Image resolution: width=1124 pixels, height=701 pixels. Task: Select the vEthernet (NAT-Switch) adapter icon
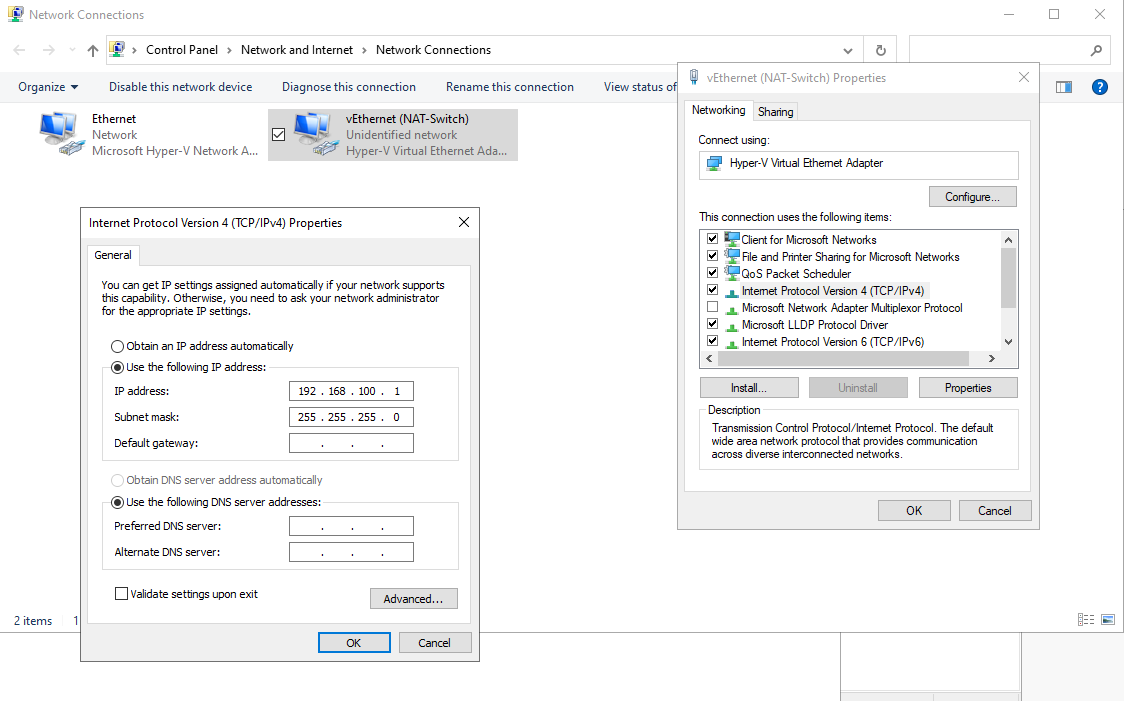pyautogui.click(x=315, y=134)
